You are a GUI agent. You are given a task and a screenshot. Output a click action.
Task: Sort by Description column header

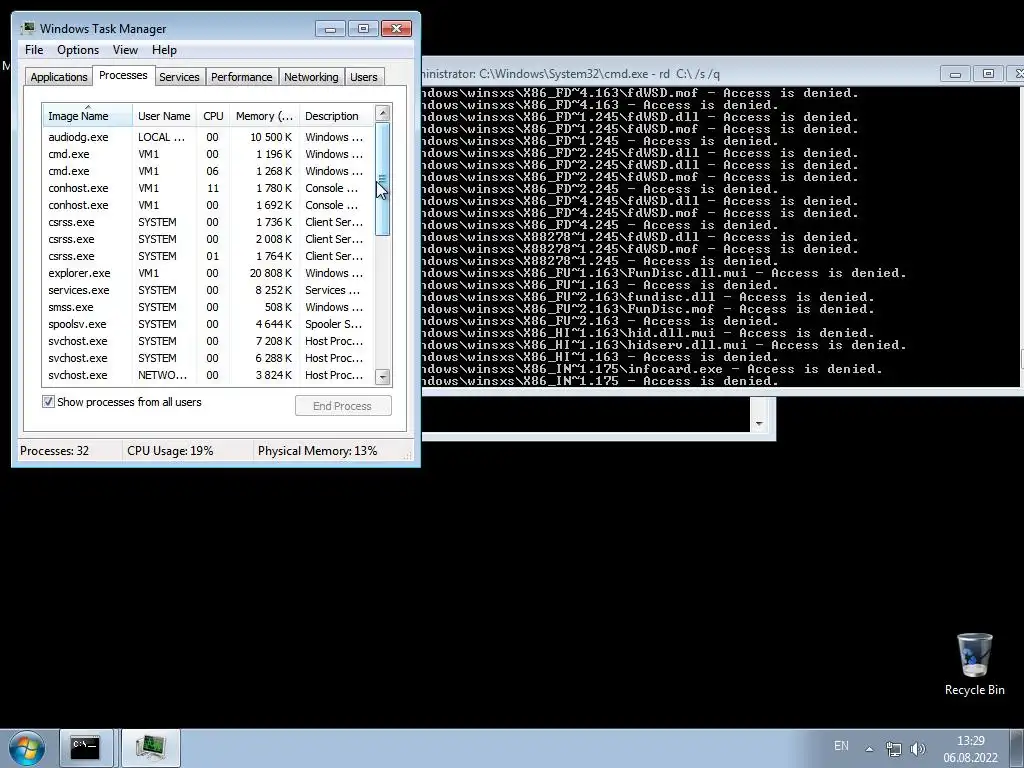(x=337, y=116)
